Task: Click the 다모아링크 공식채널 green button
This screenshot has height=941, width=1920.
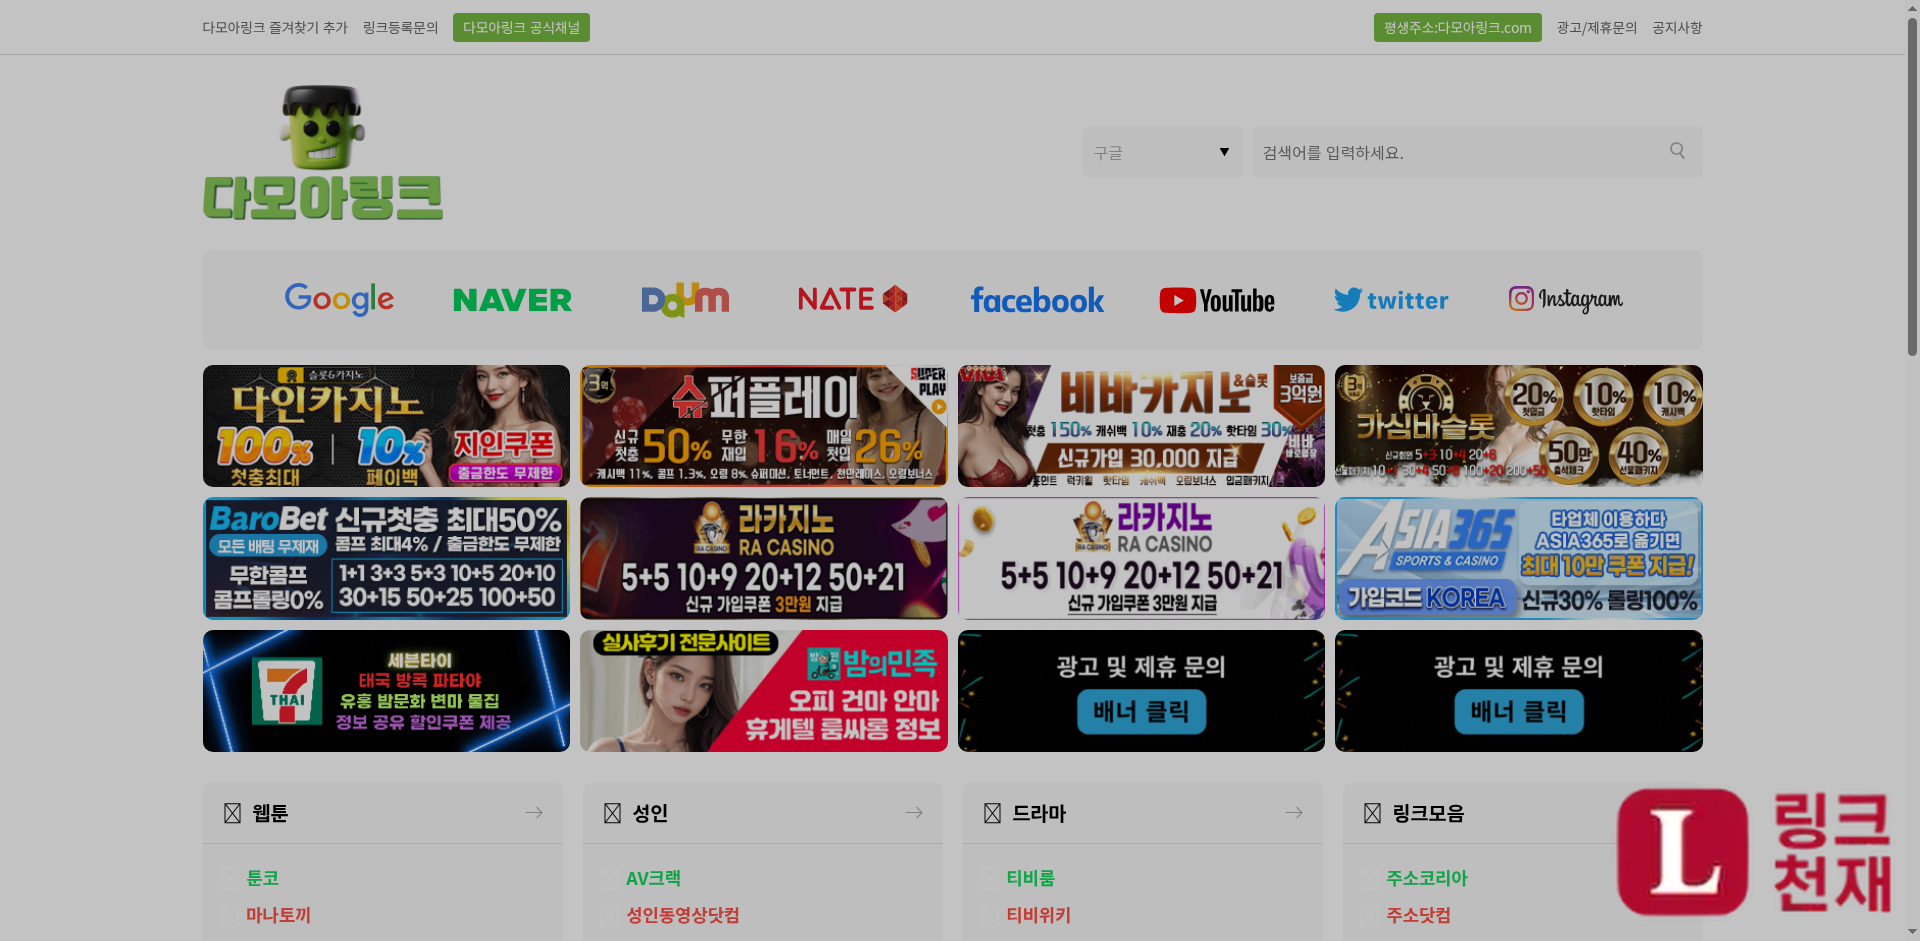Action: pos(521,28)
